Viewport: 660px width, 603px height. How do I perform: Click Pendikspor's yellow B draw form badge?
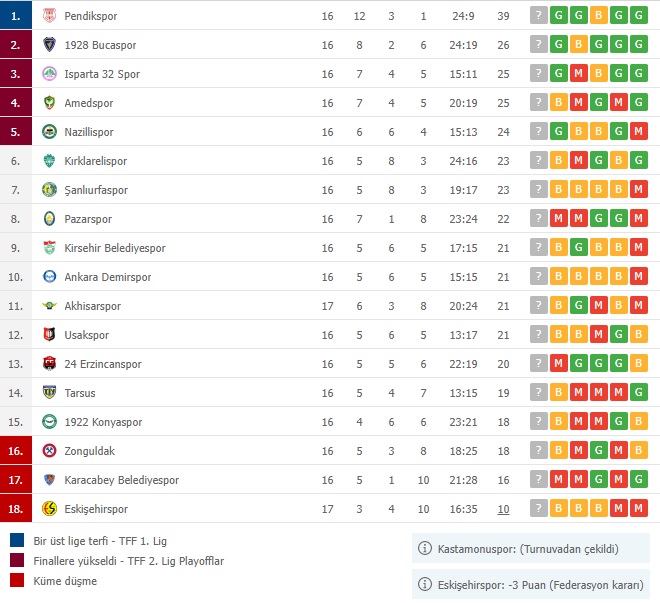click(598, 16)
